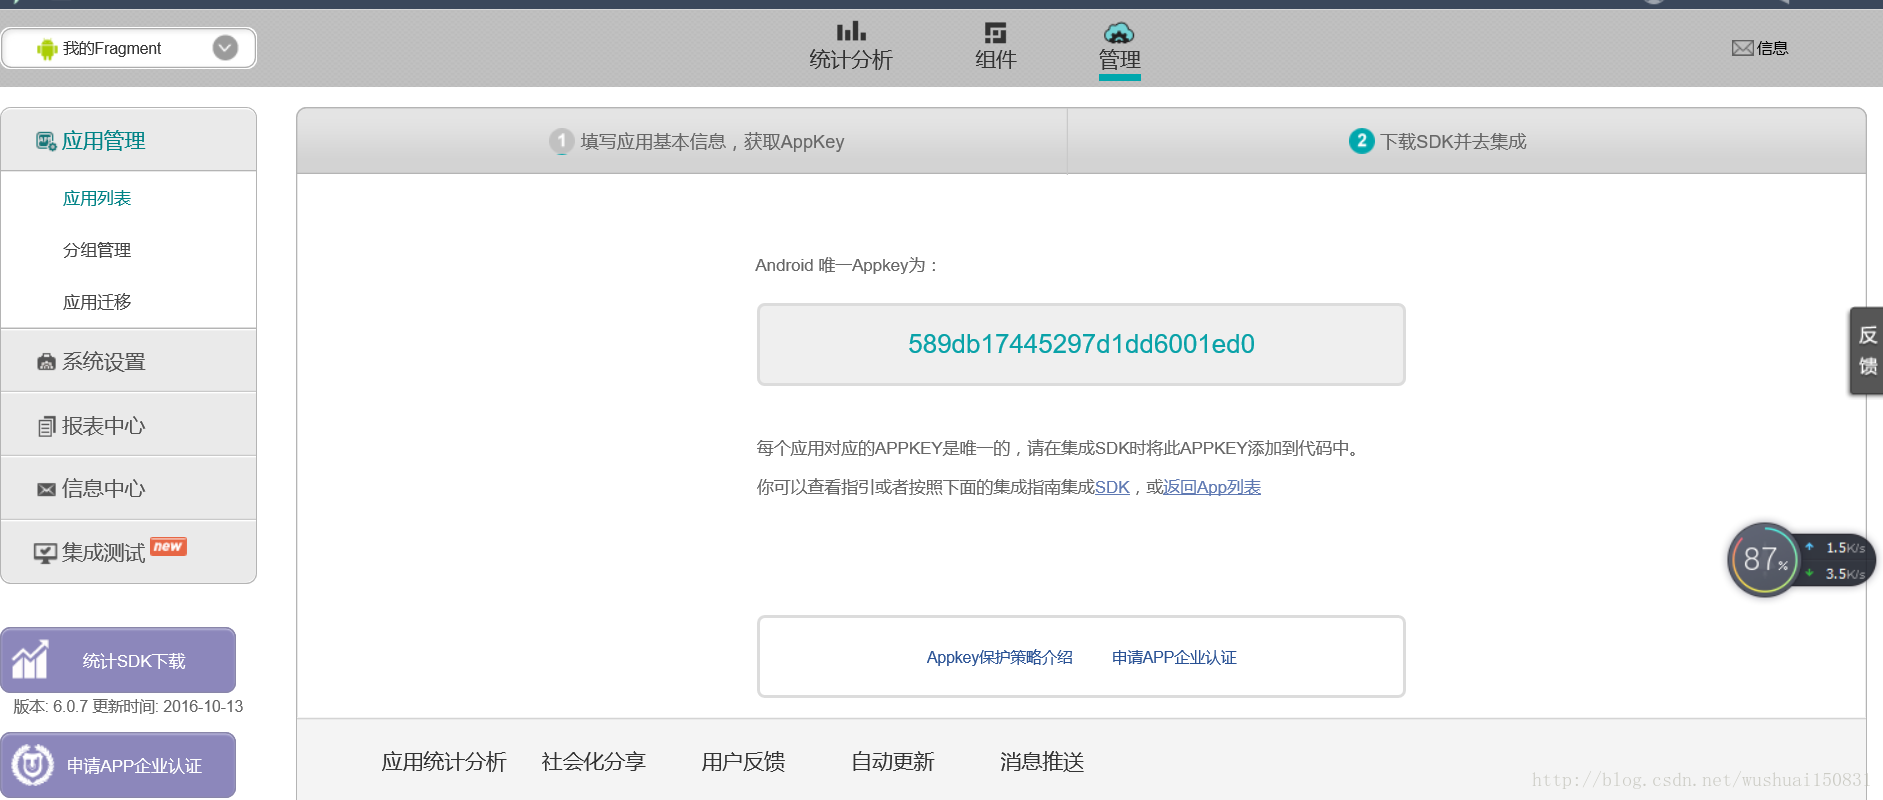Click the version text 版本: 6.0.7
Screen dimensions: 1883x800
click(50, 706)
